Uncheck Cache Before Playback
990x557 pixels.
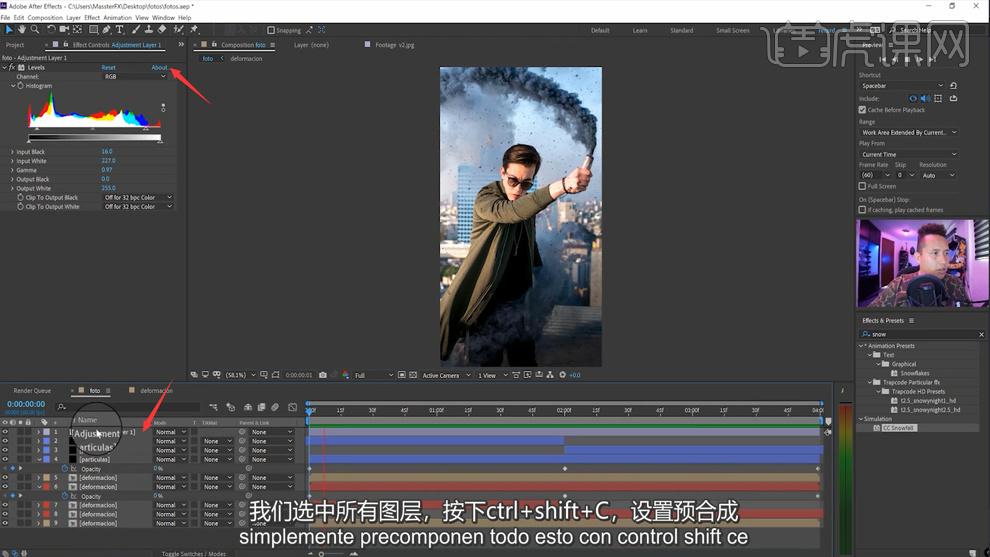(863, 110)
